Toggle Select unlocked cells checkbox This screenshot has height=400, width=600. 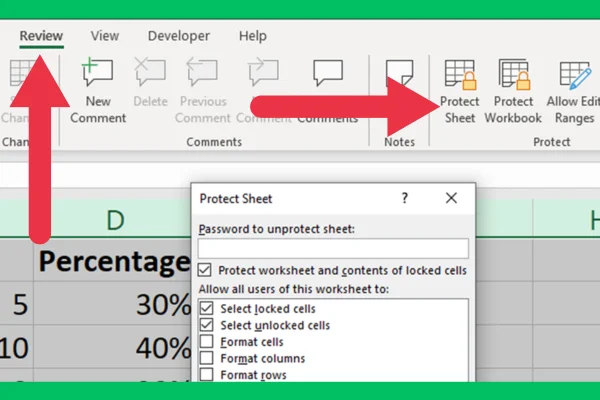coord(207,325)
